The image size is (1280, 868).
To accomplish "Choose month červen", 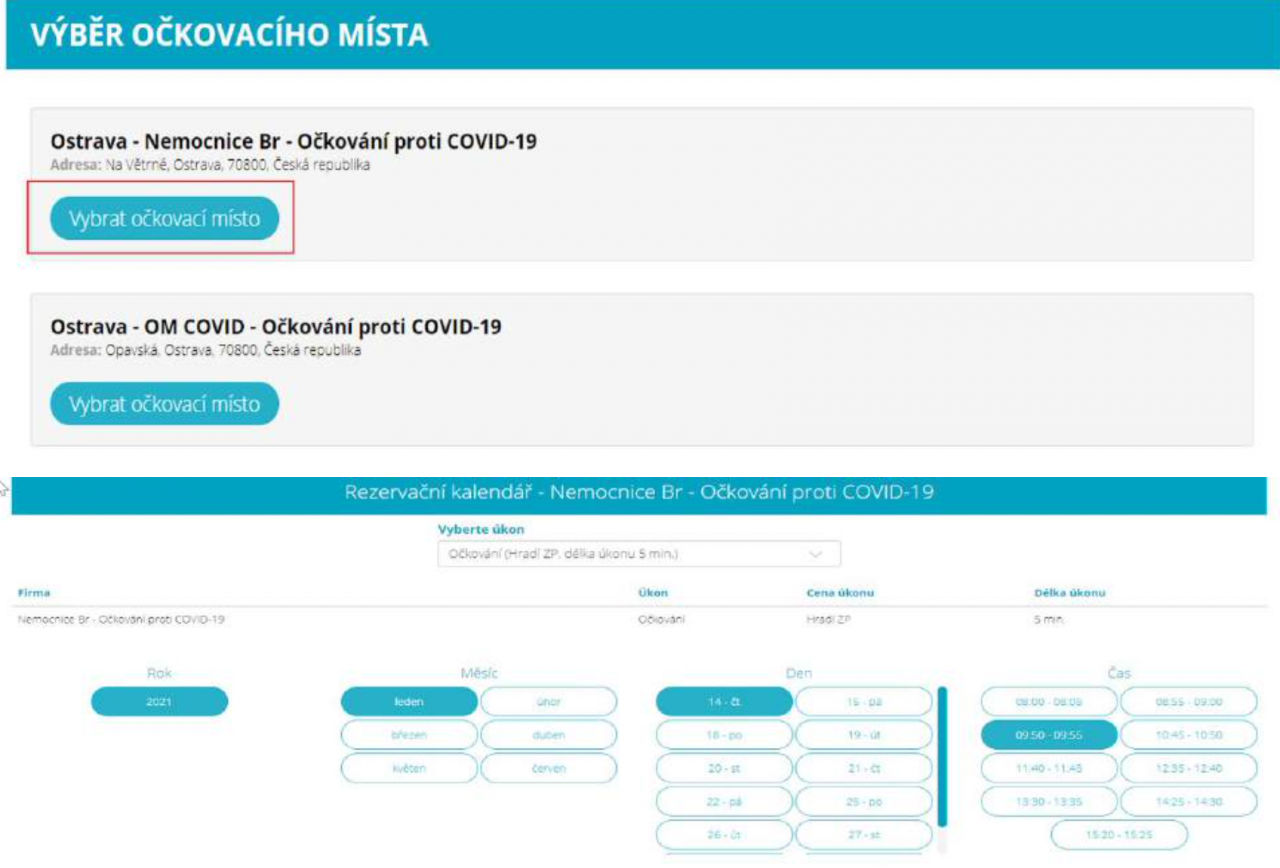I will (549, 768).
